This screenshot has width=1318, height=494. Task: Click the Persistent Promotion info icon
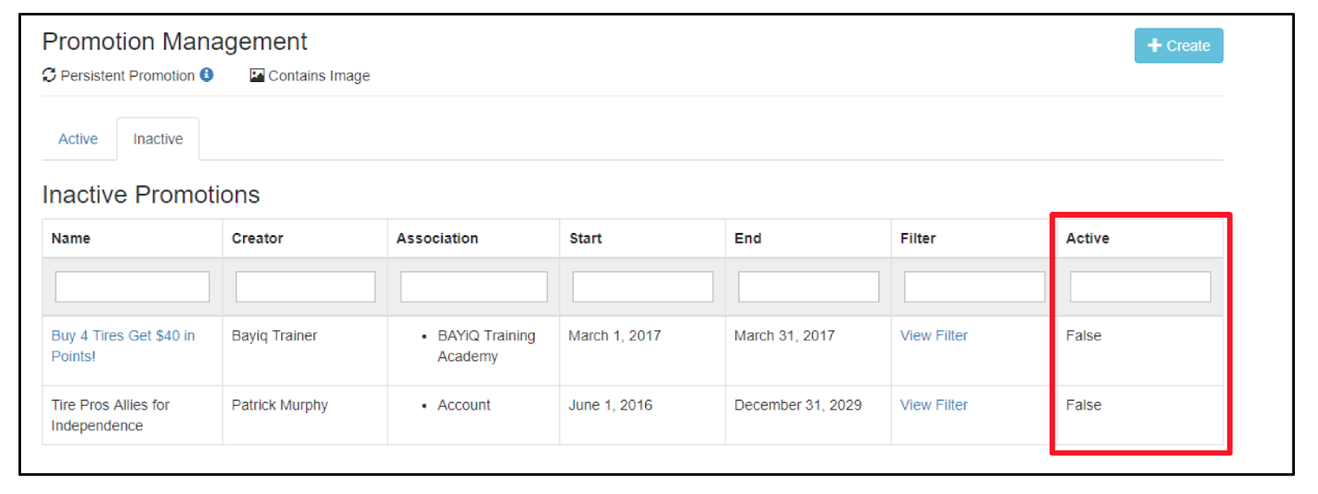pyautogui.click(x=206, y=75)
